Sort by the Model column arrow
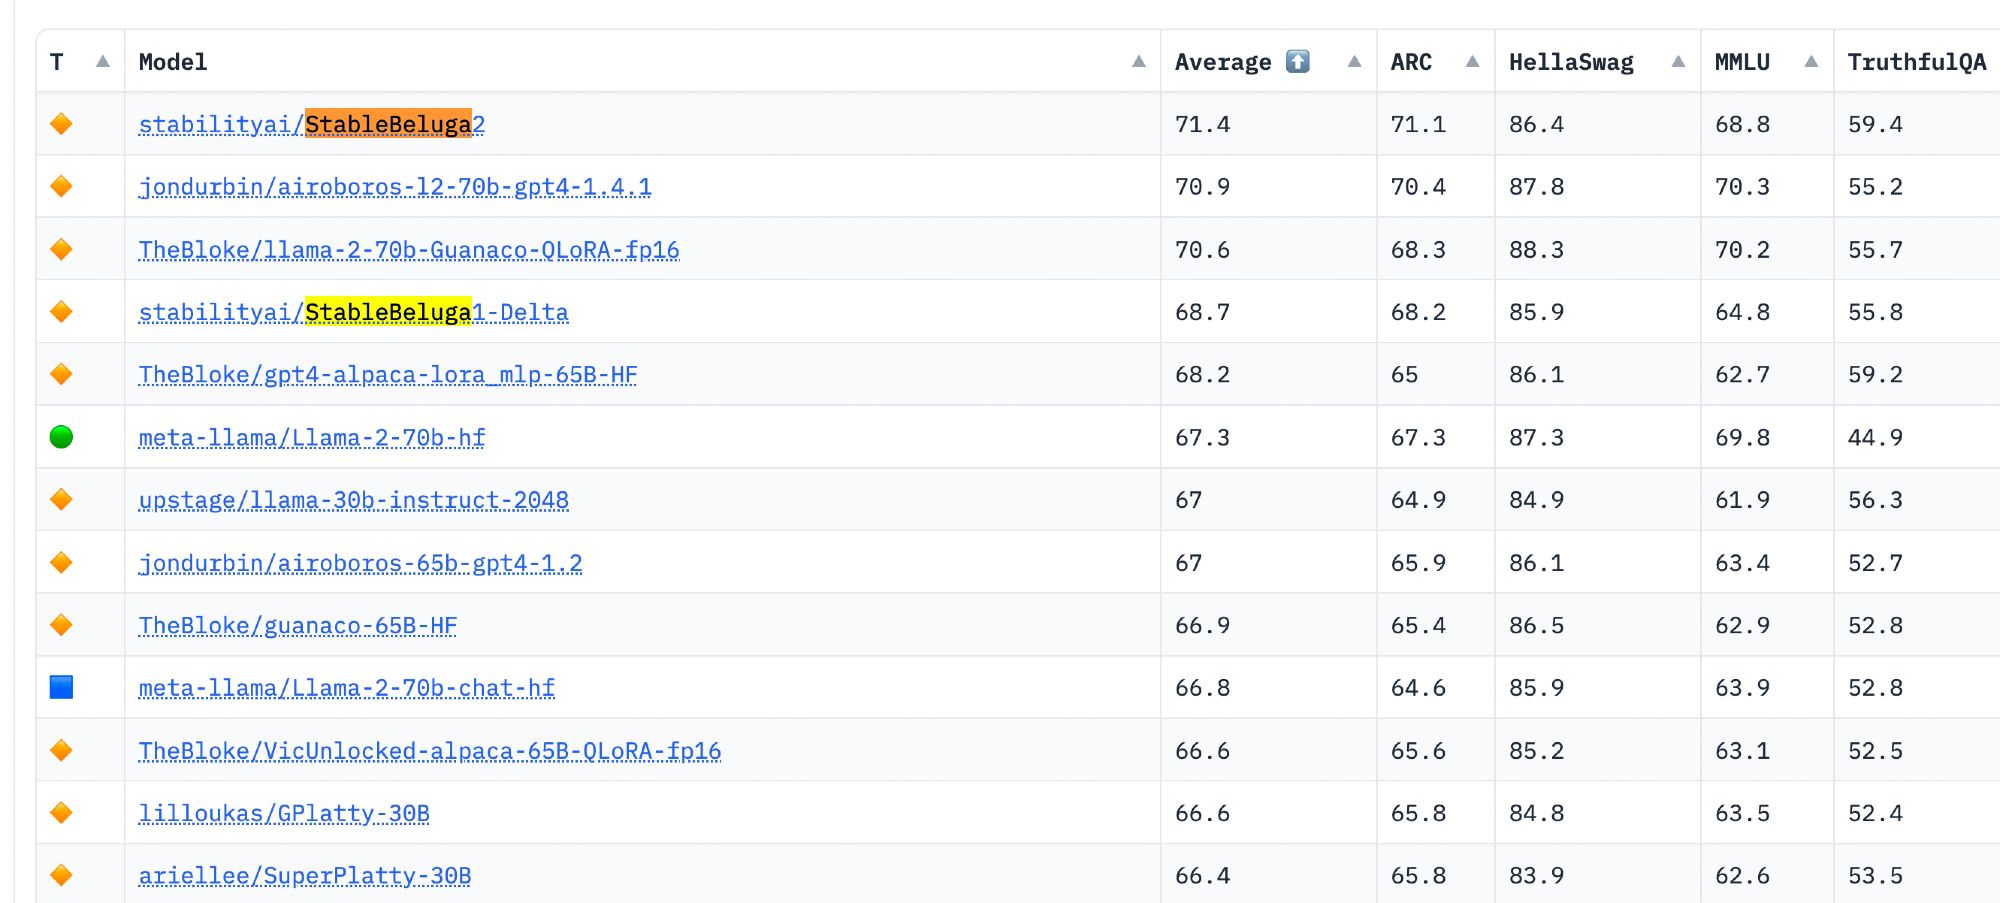The image size is (2000, 903). point(1138,62)
